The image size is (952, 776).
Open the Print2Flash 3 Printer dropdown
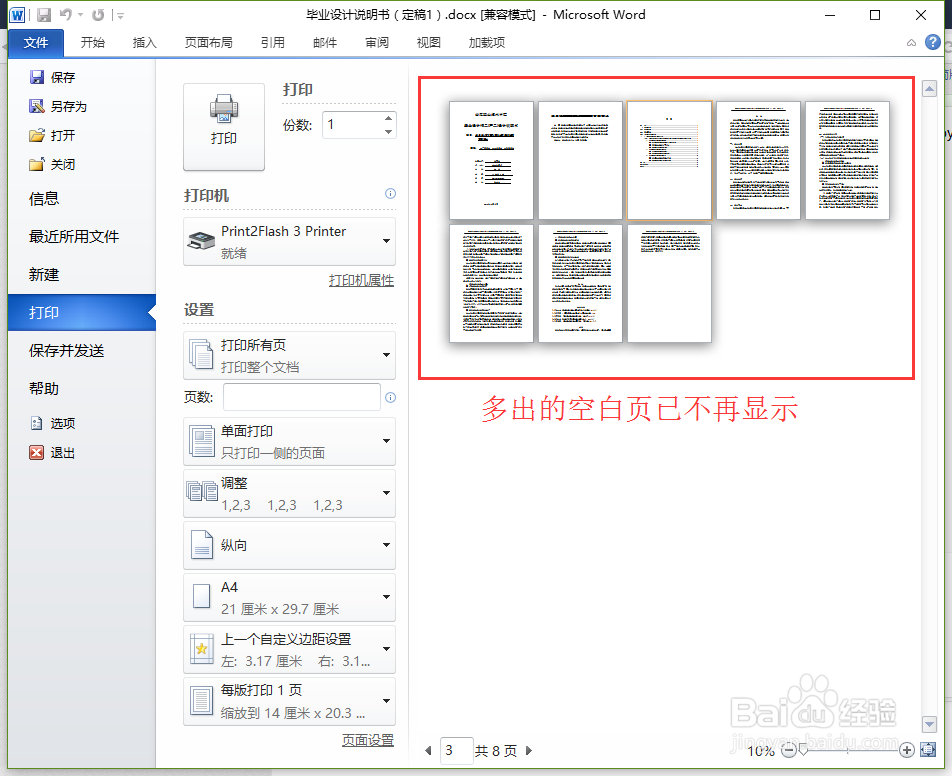coord(289,241)
